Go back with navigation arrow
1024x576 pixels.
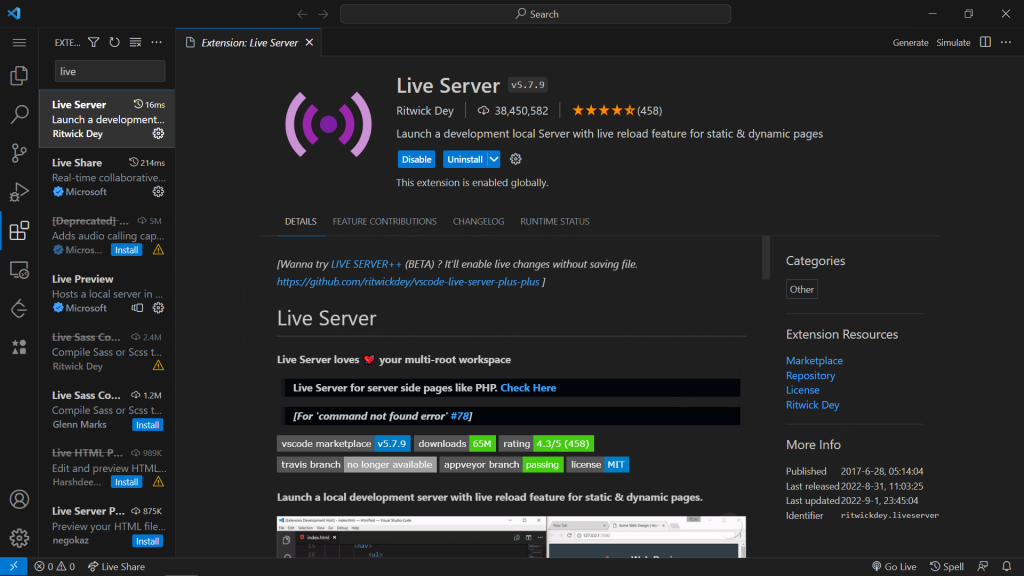point(302,14)
